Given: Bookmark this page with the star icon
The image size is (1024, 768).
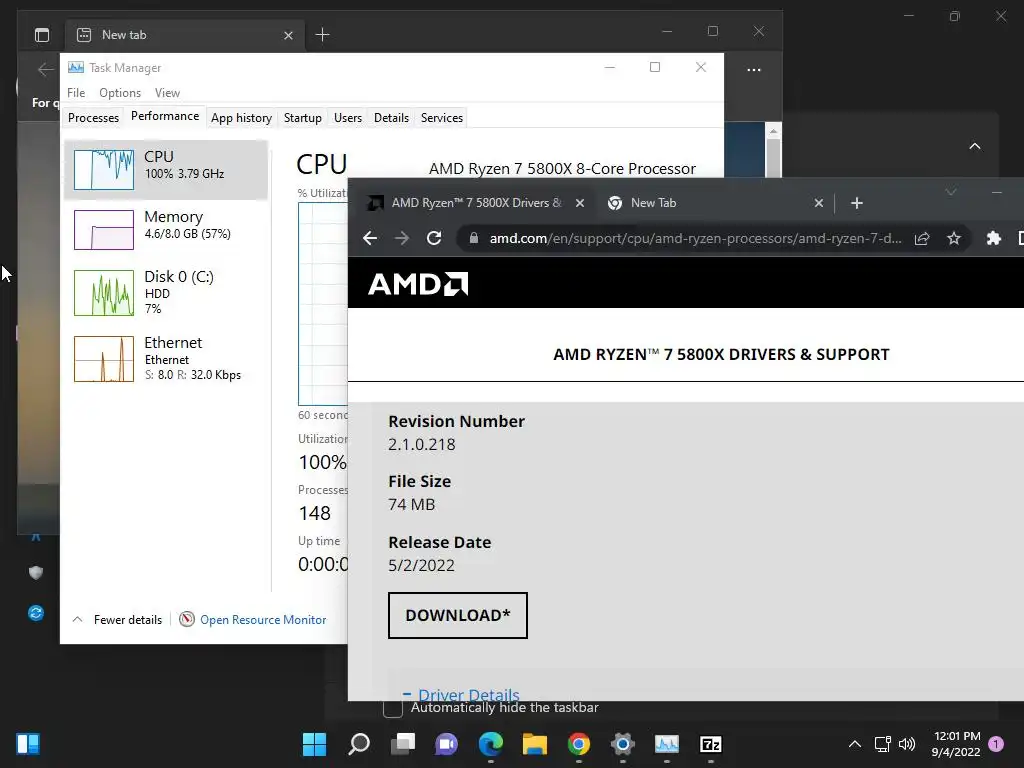Looking at the screenshot, I should [953, 238].
